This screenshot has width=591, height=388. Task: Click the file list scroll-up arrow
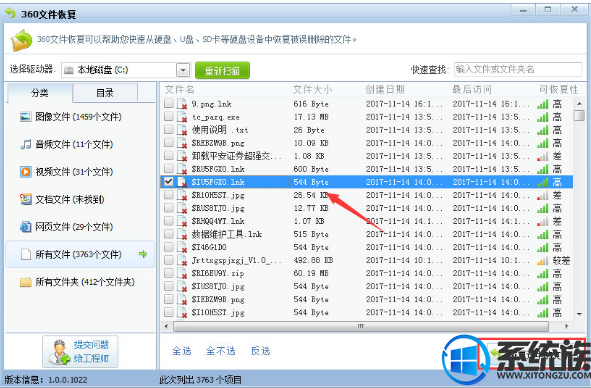[x=579, y=103]
